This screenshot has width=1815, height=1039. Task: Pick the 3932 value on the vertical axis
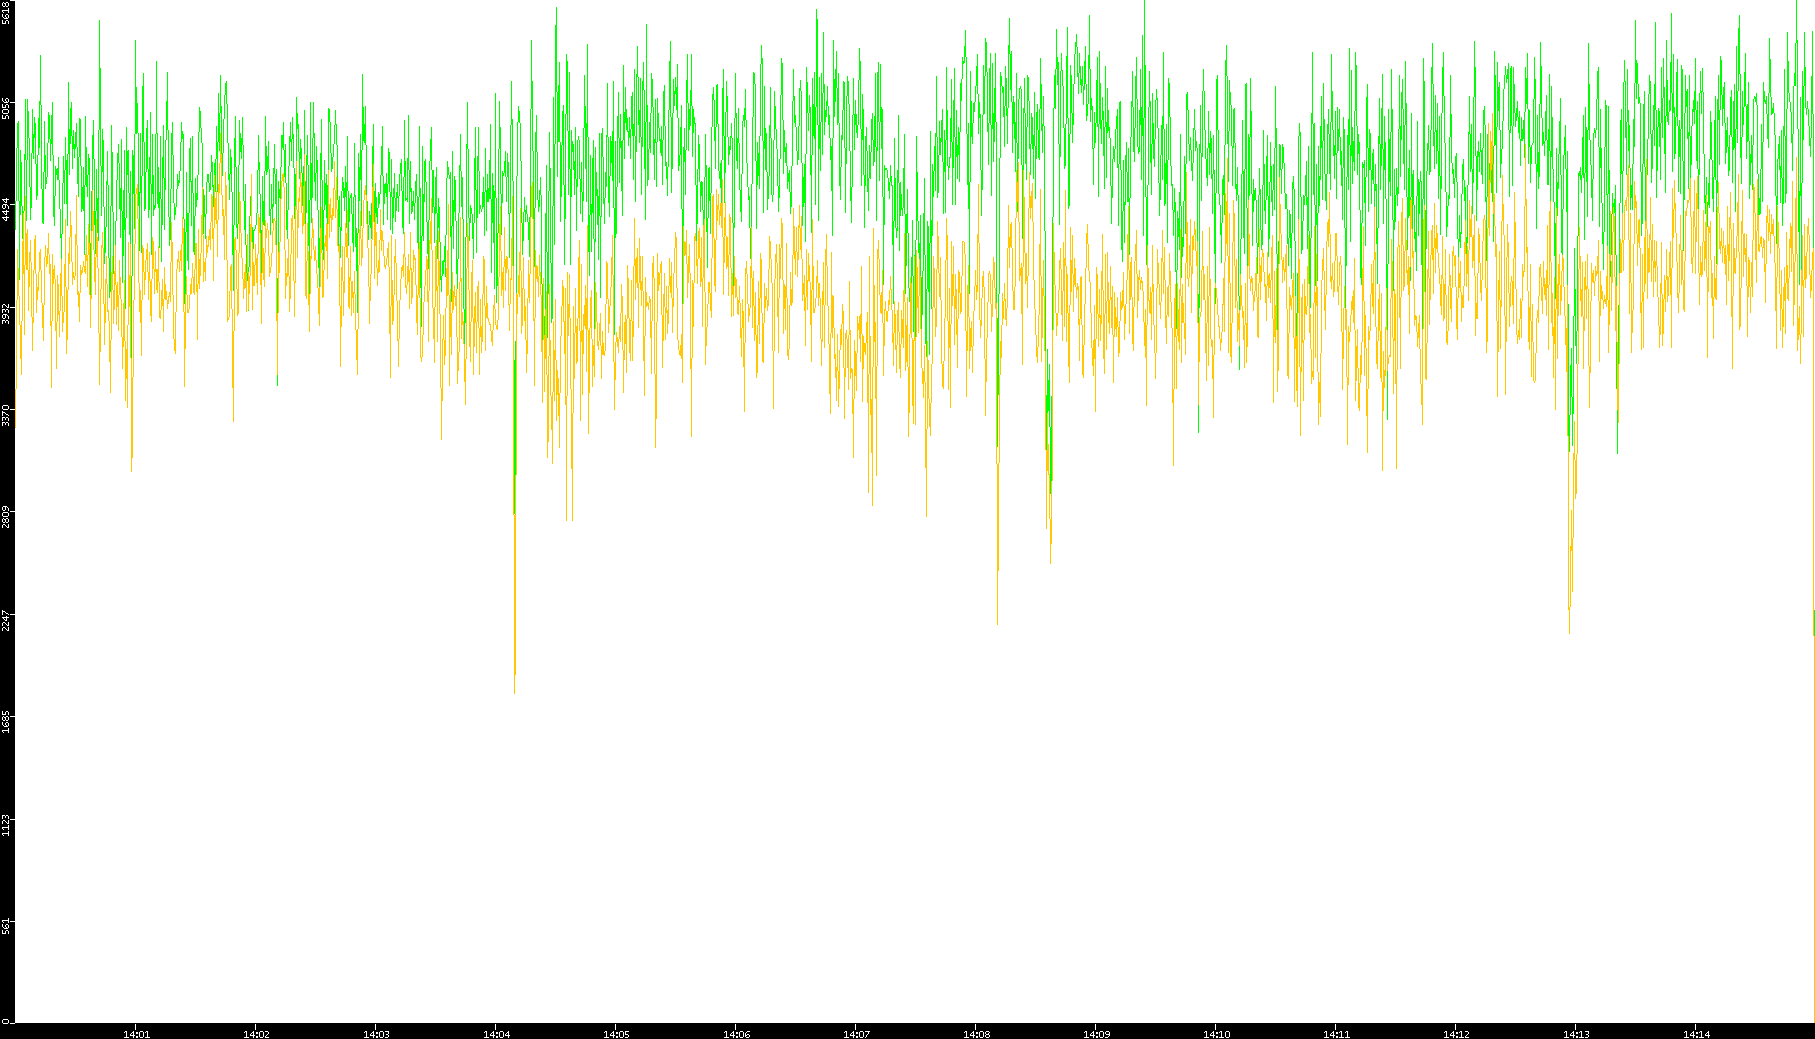6,313
